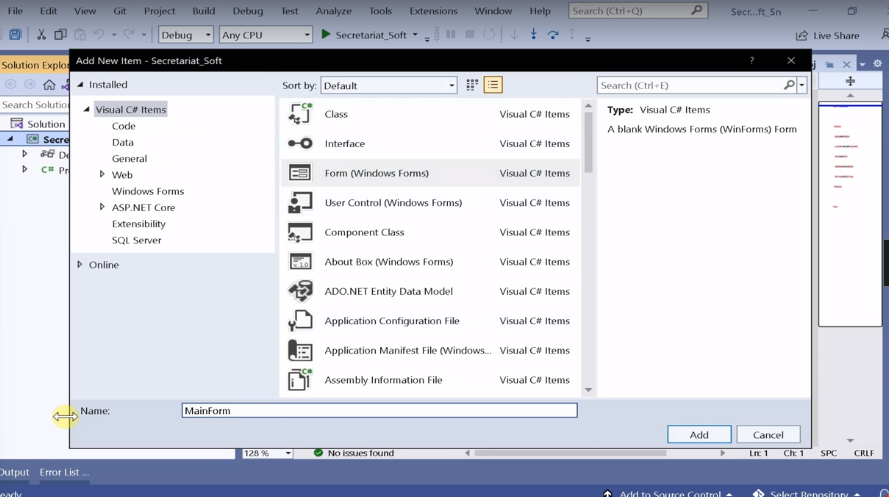Select the SQL Server category
The height and width of the screenshot is (497, 889).
point(137,240)
